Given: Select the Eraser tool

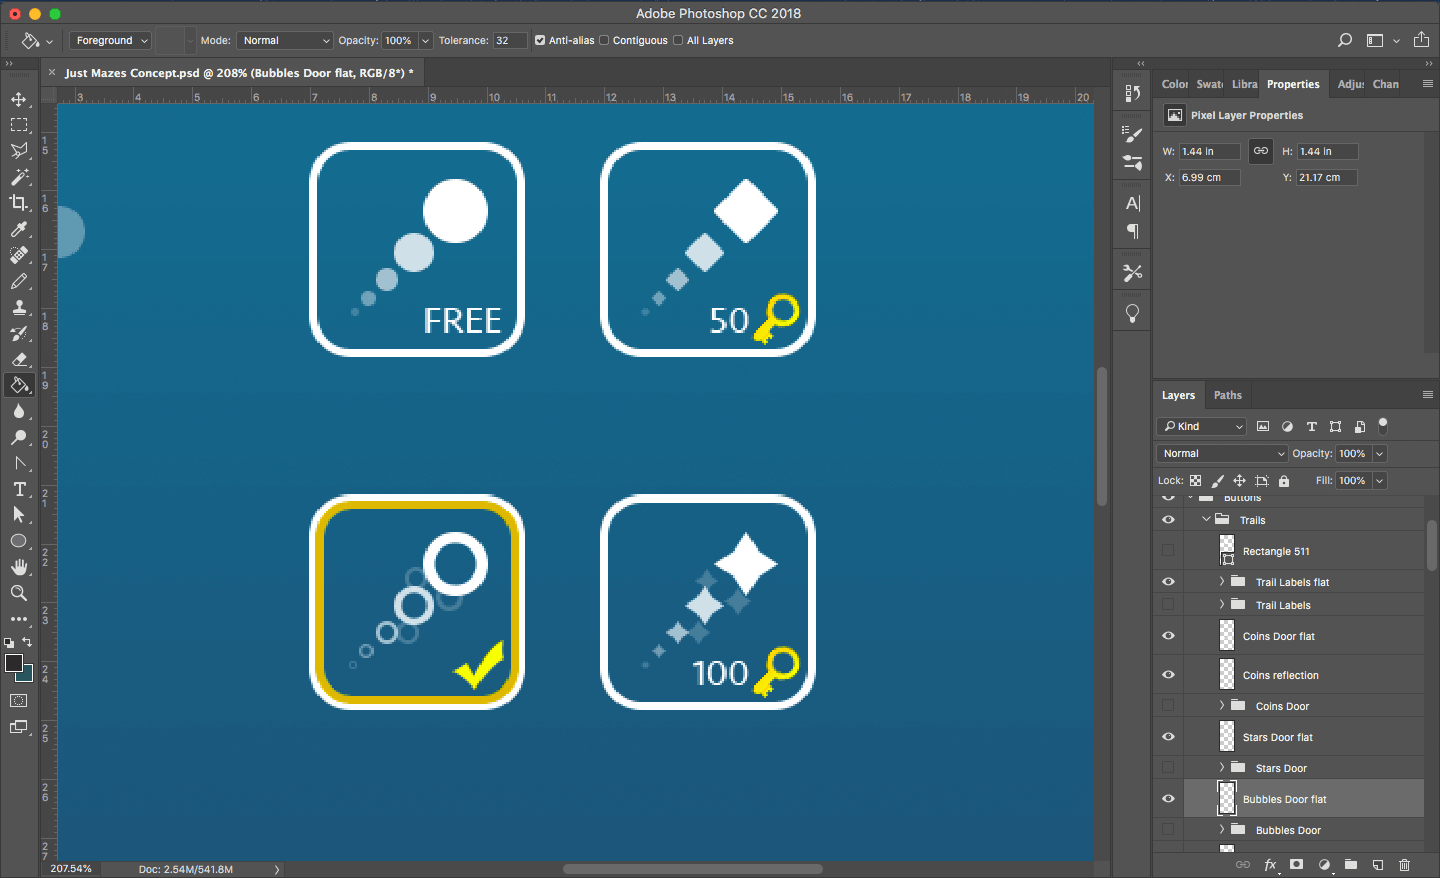Looking at the screenshot, I should click(x=19, y=359).
